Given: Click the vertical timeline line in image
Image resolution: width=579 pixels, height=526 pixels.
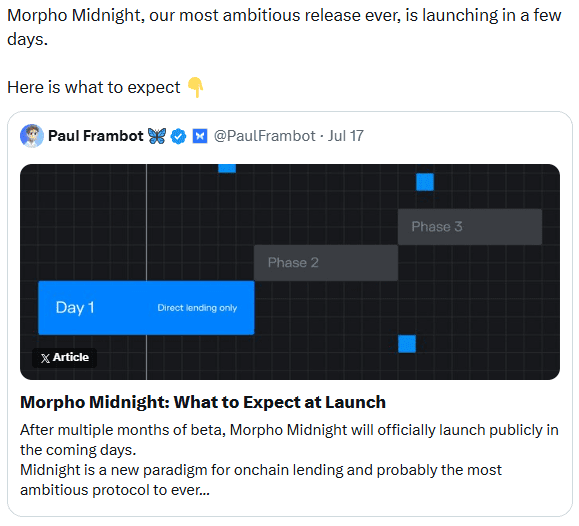Looking at the screenshot, I should (x=147, y=223).
